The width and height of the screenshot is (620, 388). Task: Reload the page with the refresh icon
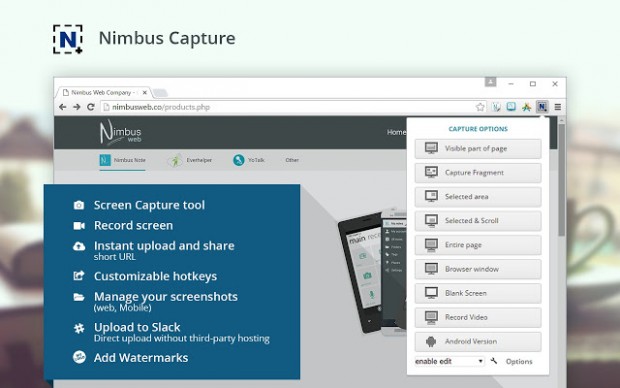(91, 107)
